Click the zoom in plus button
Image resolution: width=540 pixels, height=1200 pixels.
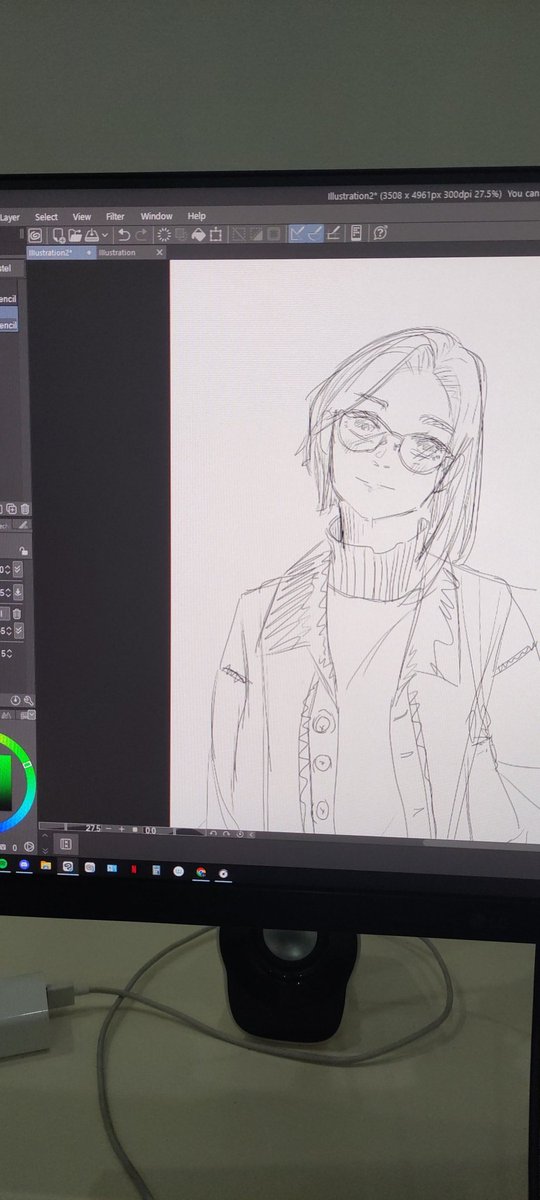pyautogui.click(x=121, y=829)
